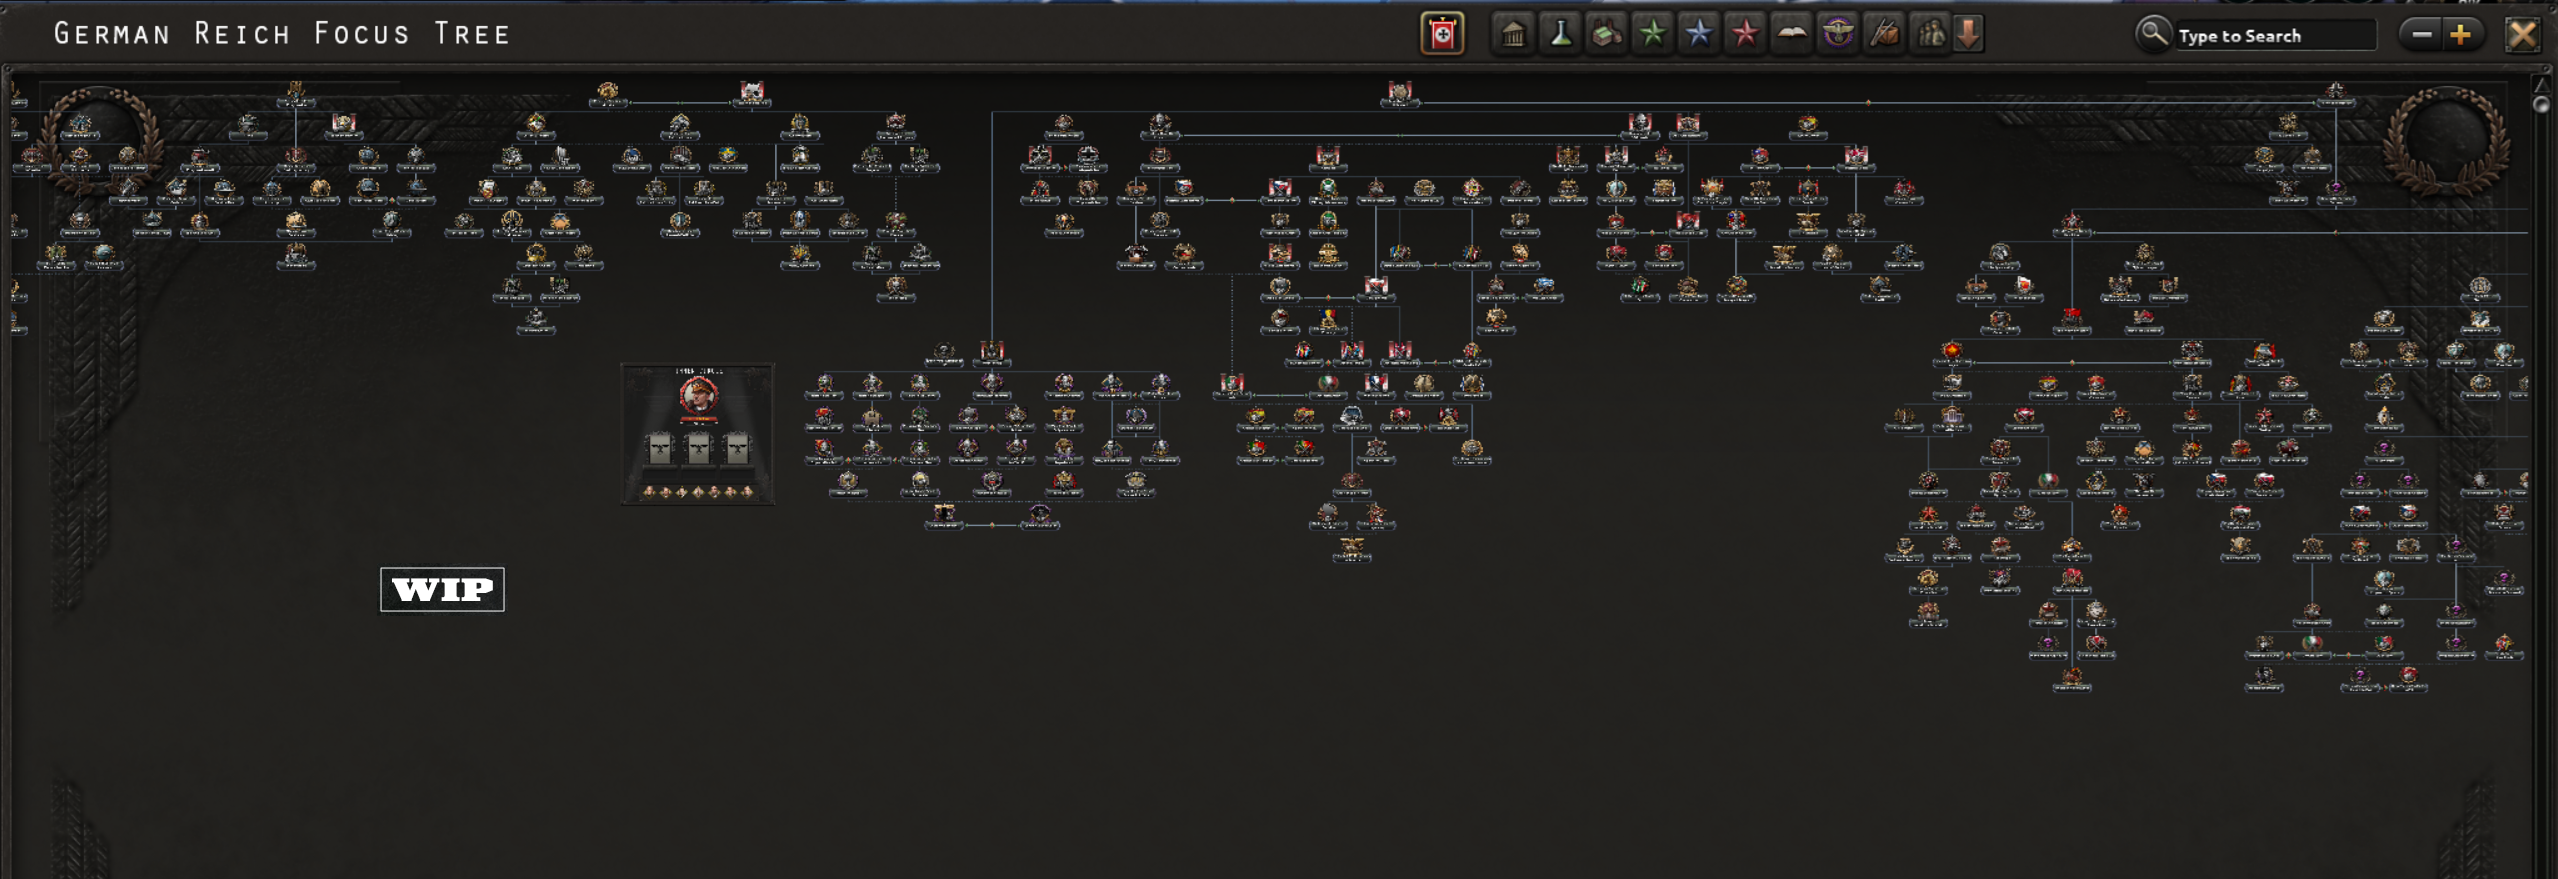Click the factory industry filter icon
Screen dimensions: 2558x879
click(1606, 35)
